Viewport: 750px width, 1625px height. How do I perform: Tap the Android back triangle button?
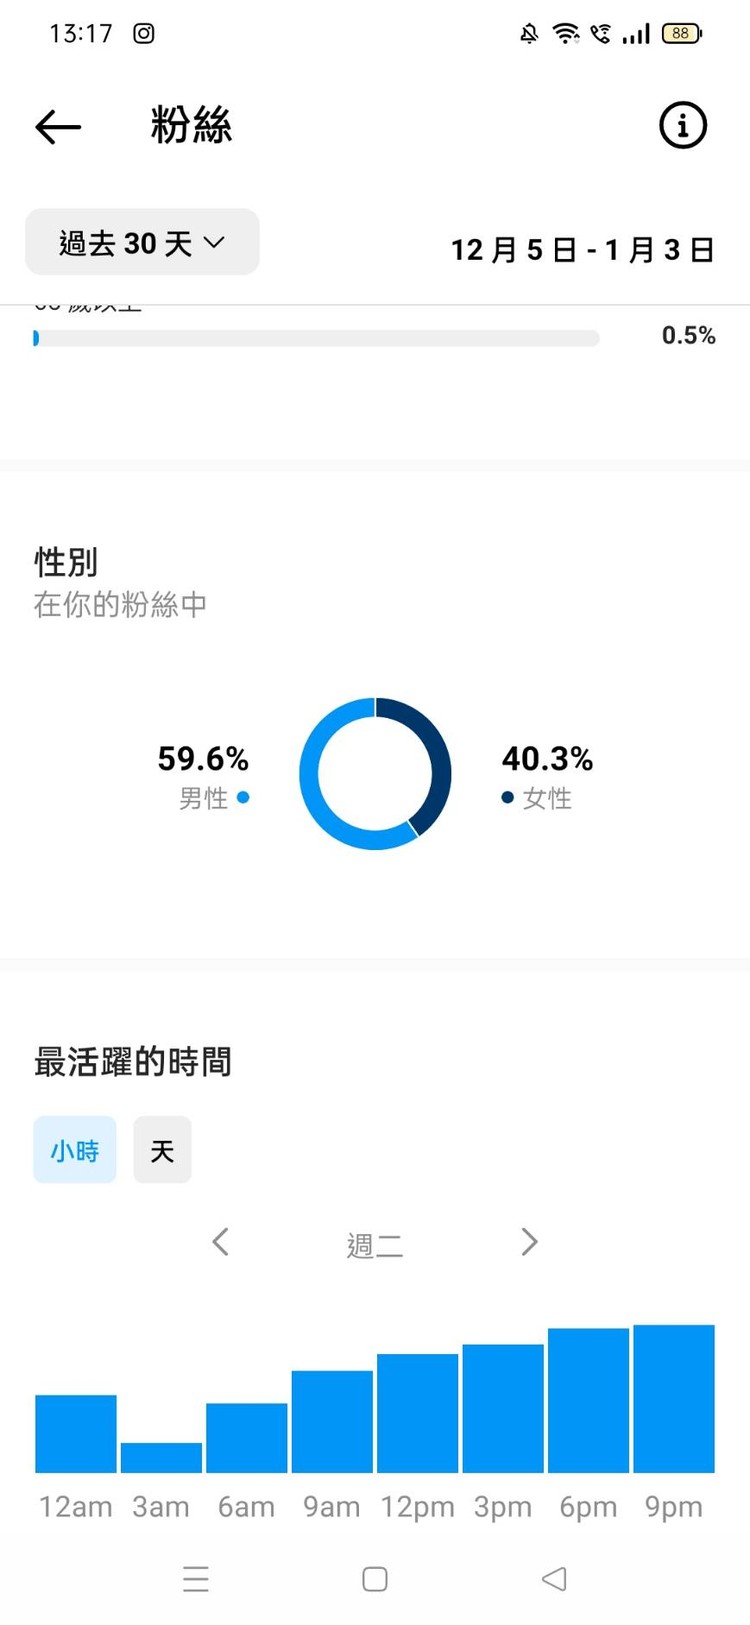click(x=554, y=1578)
